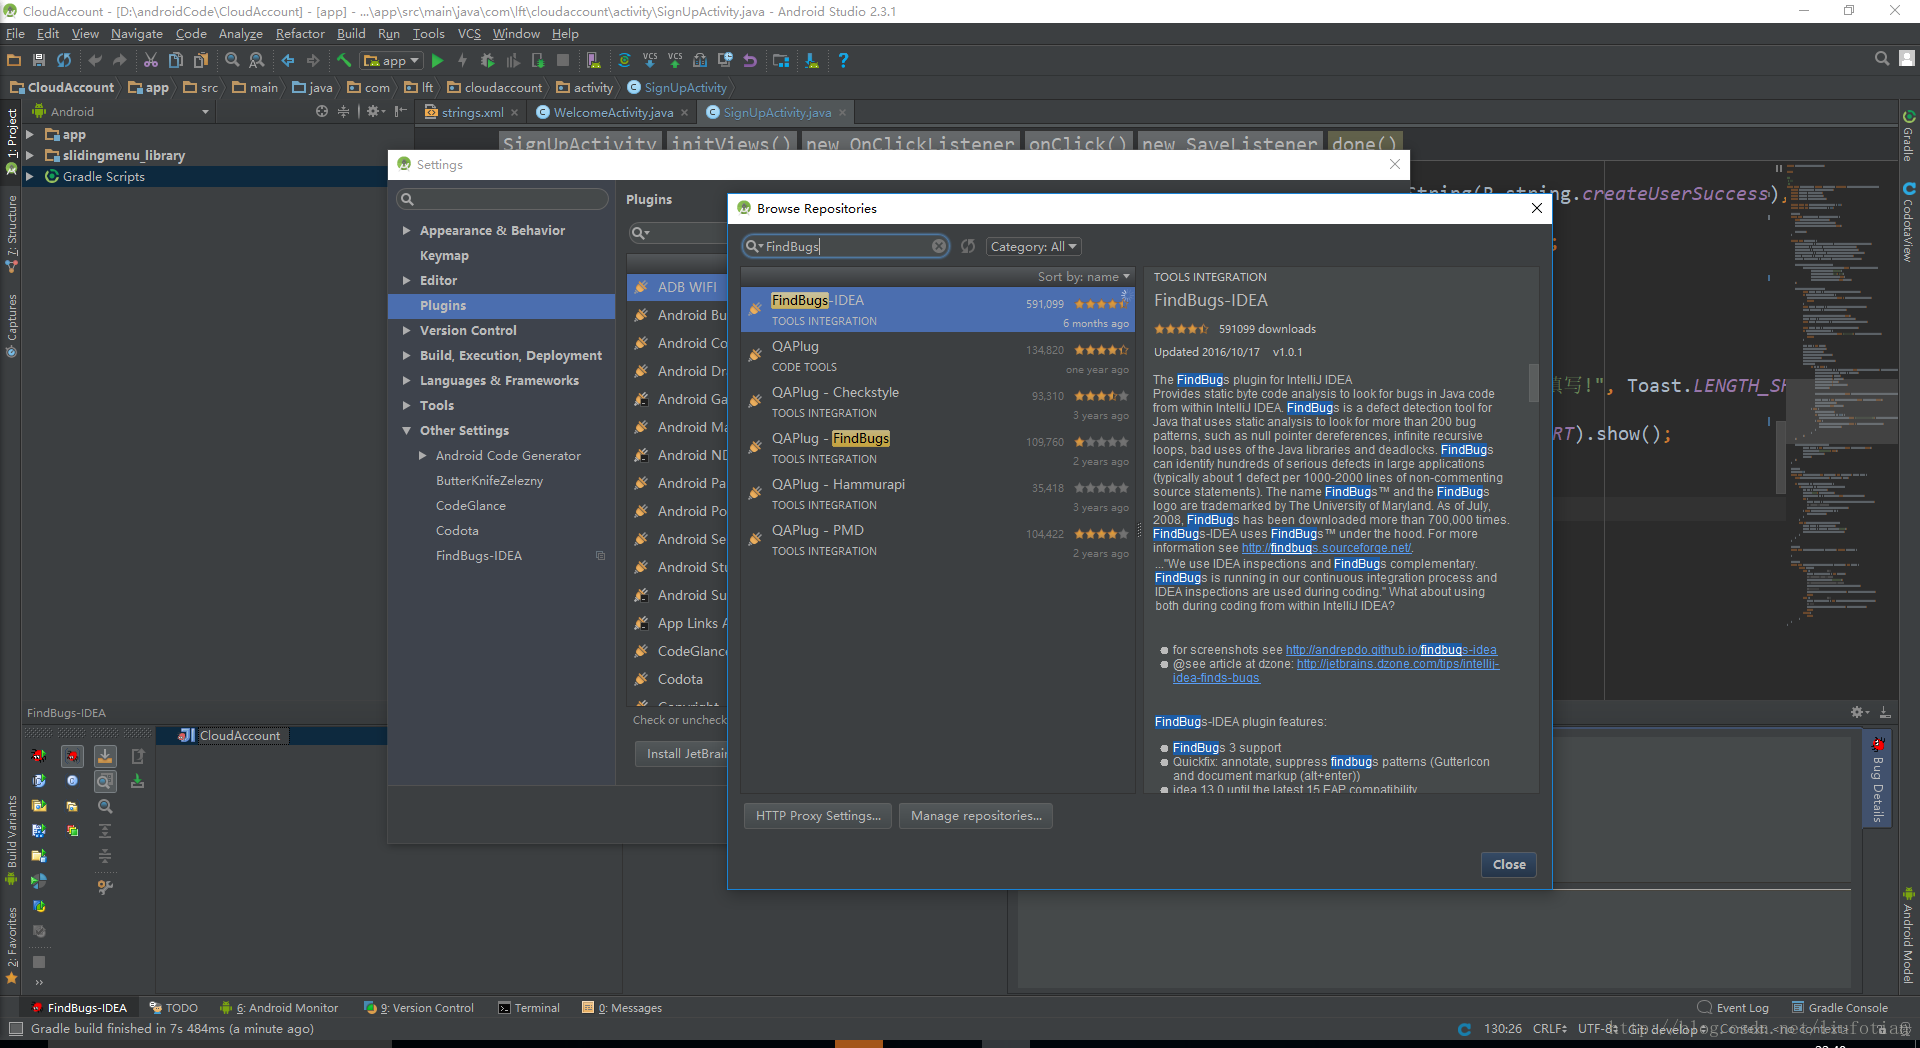Viewport: 1920px width, 1048px height.
Task: Click the search everywhere magnifier icon
Action: [1881, 59]
